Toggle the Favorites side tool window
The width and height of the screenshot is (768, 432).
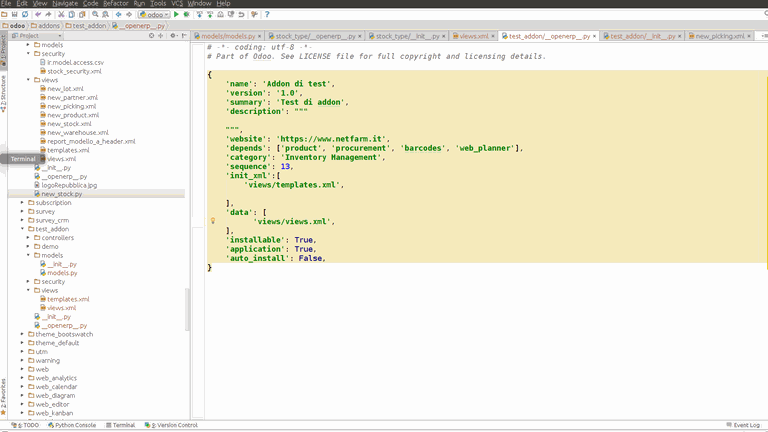point(3,397)
